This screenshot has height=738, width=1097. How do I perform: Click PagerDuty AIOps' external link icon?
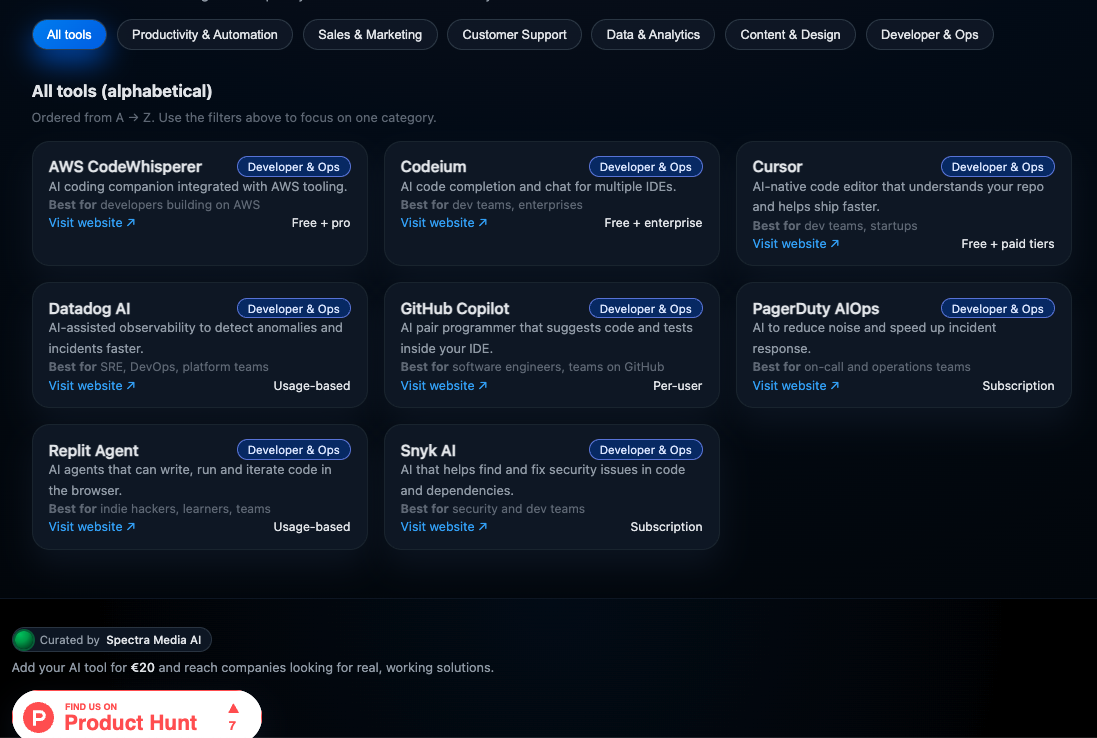835,385
